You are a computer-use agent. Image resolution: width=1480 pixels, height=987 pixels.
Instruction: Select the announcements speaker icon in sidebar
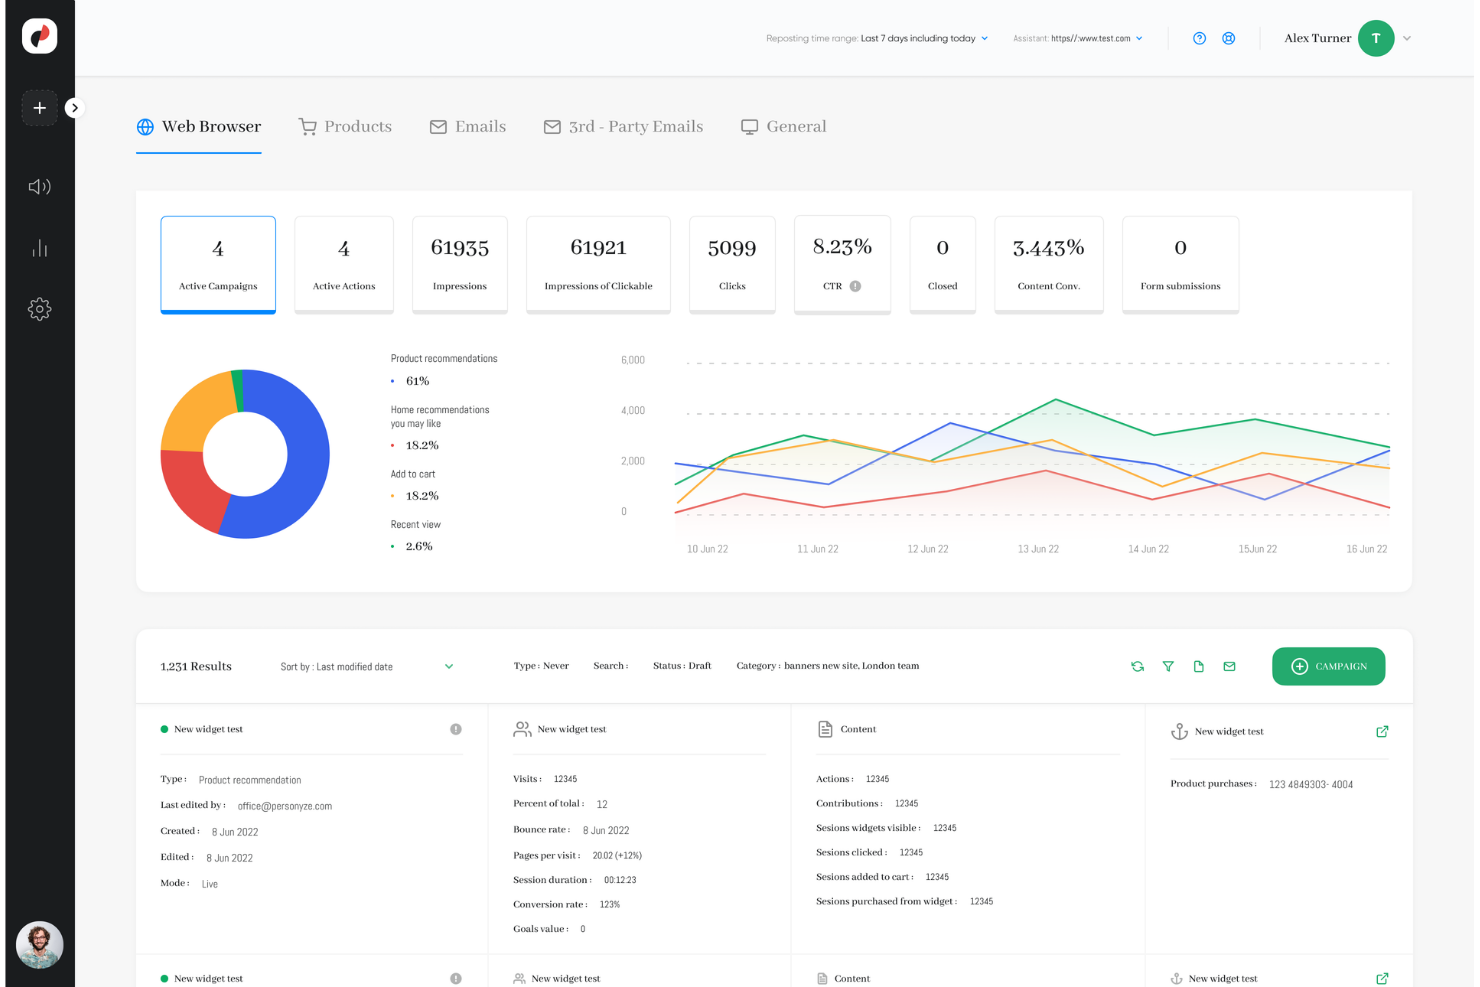coord(39,186)
